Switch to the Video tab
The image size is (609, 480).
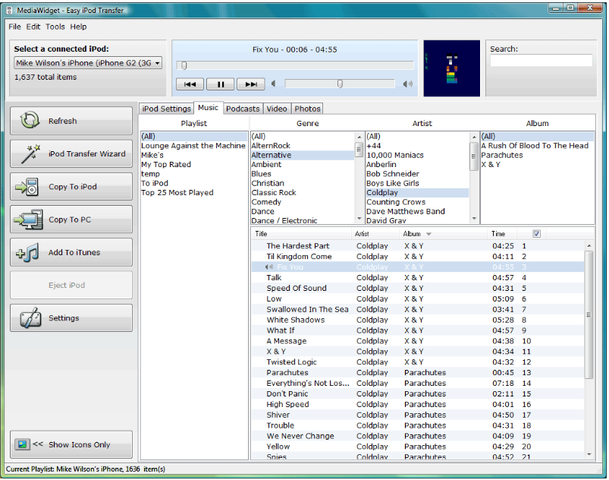click(277, 109)
